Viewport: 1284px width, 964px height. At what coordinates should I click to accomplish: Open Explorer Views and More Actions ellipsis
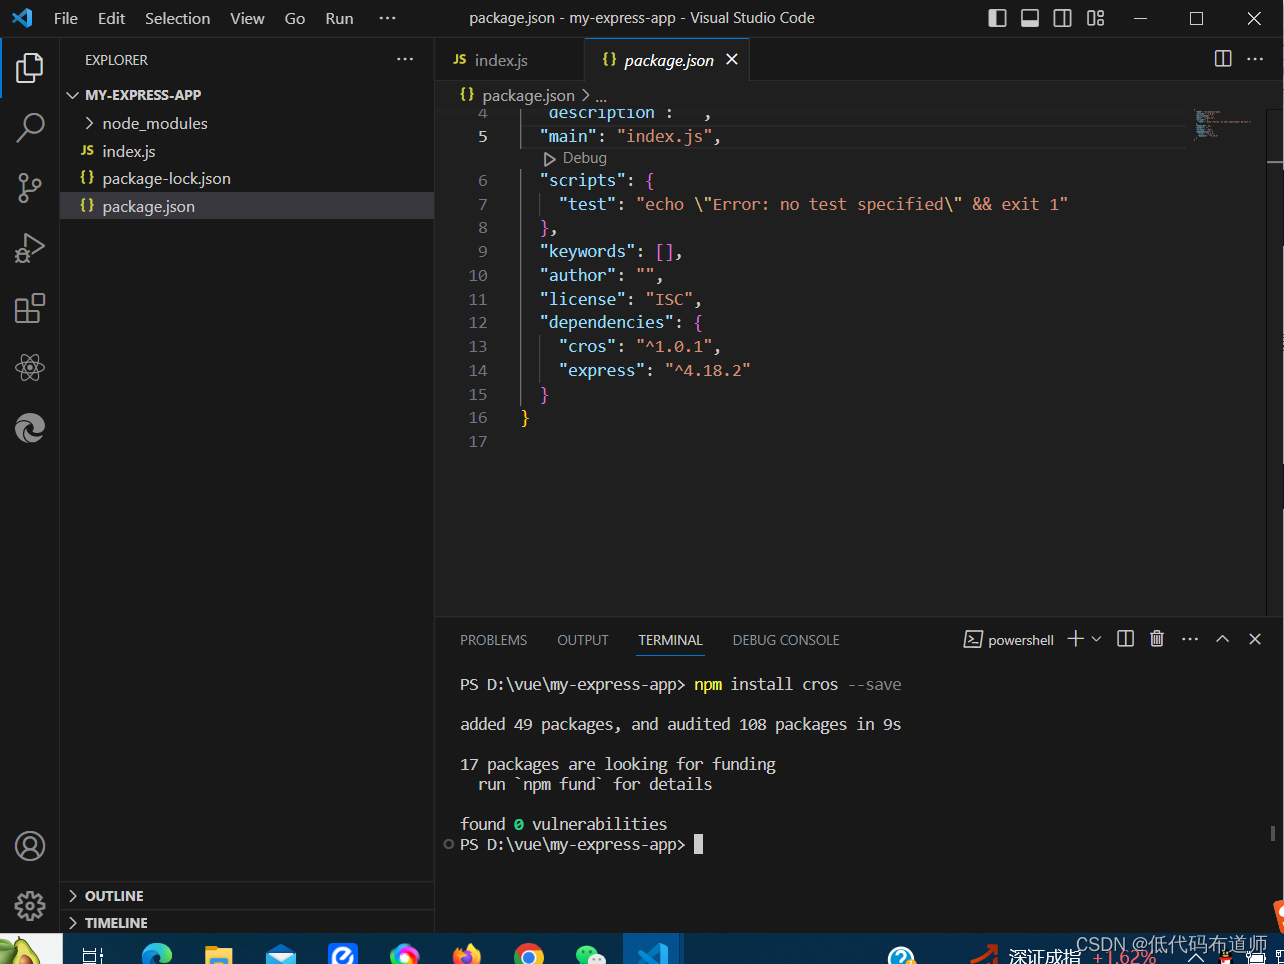405,59
